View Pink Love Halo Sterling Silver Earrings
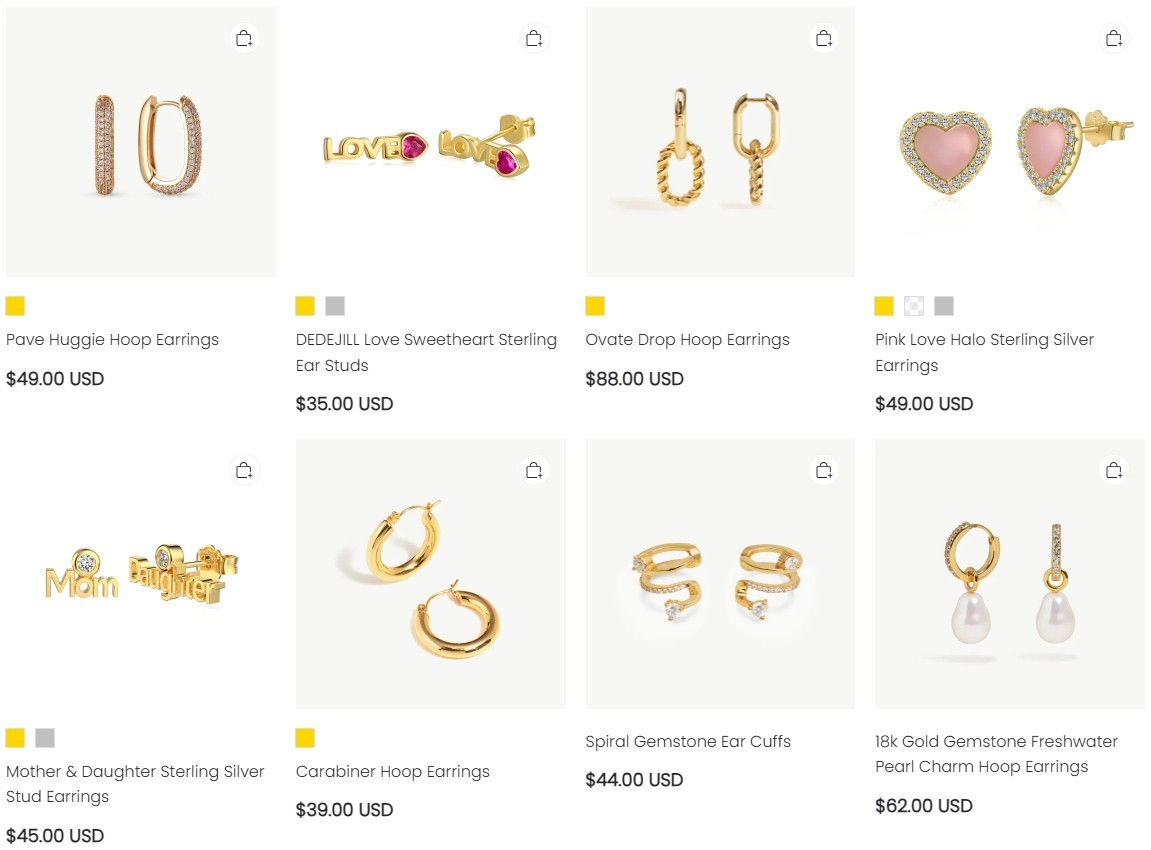Screen dimensions: 1151x850 (x=1010, y=142)
